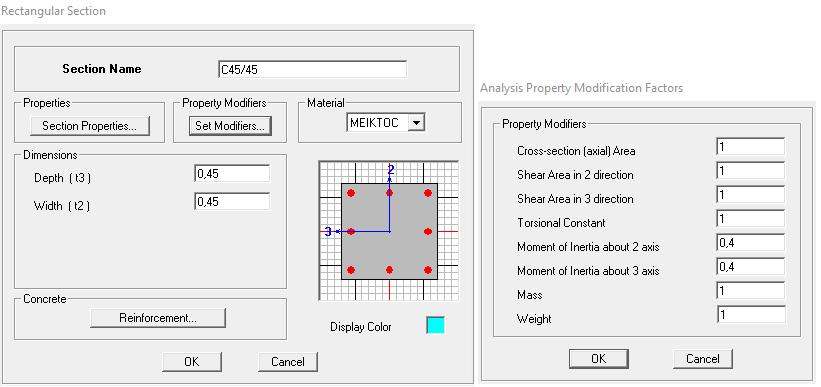Confirm Rectangular Section with OK
This screenshot has height=387, width=821.
[x=192, y=362]
